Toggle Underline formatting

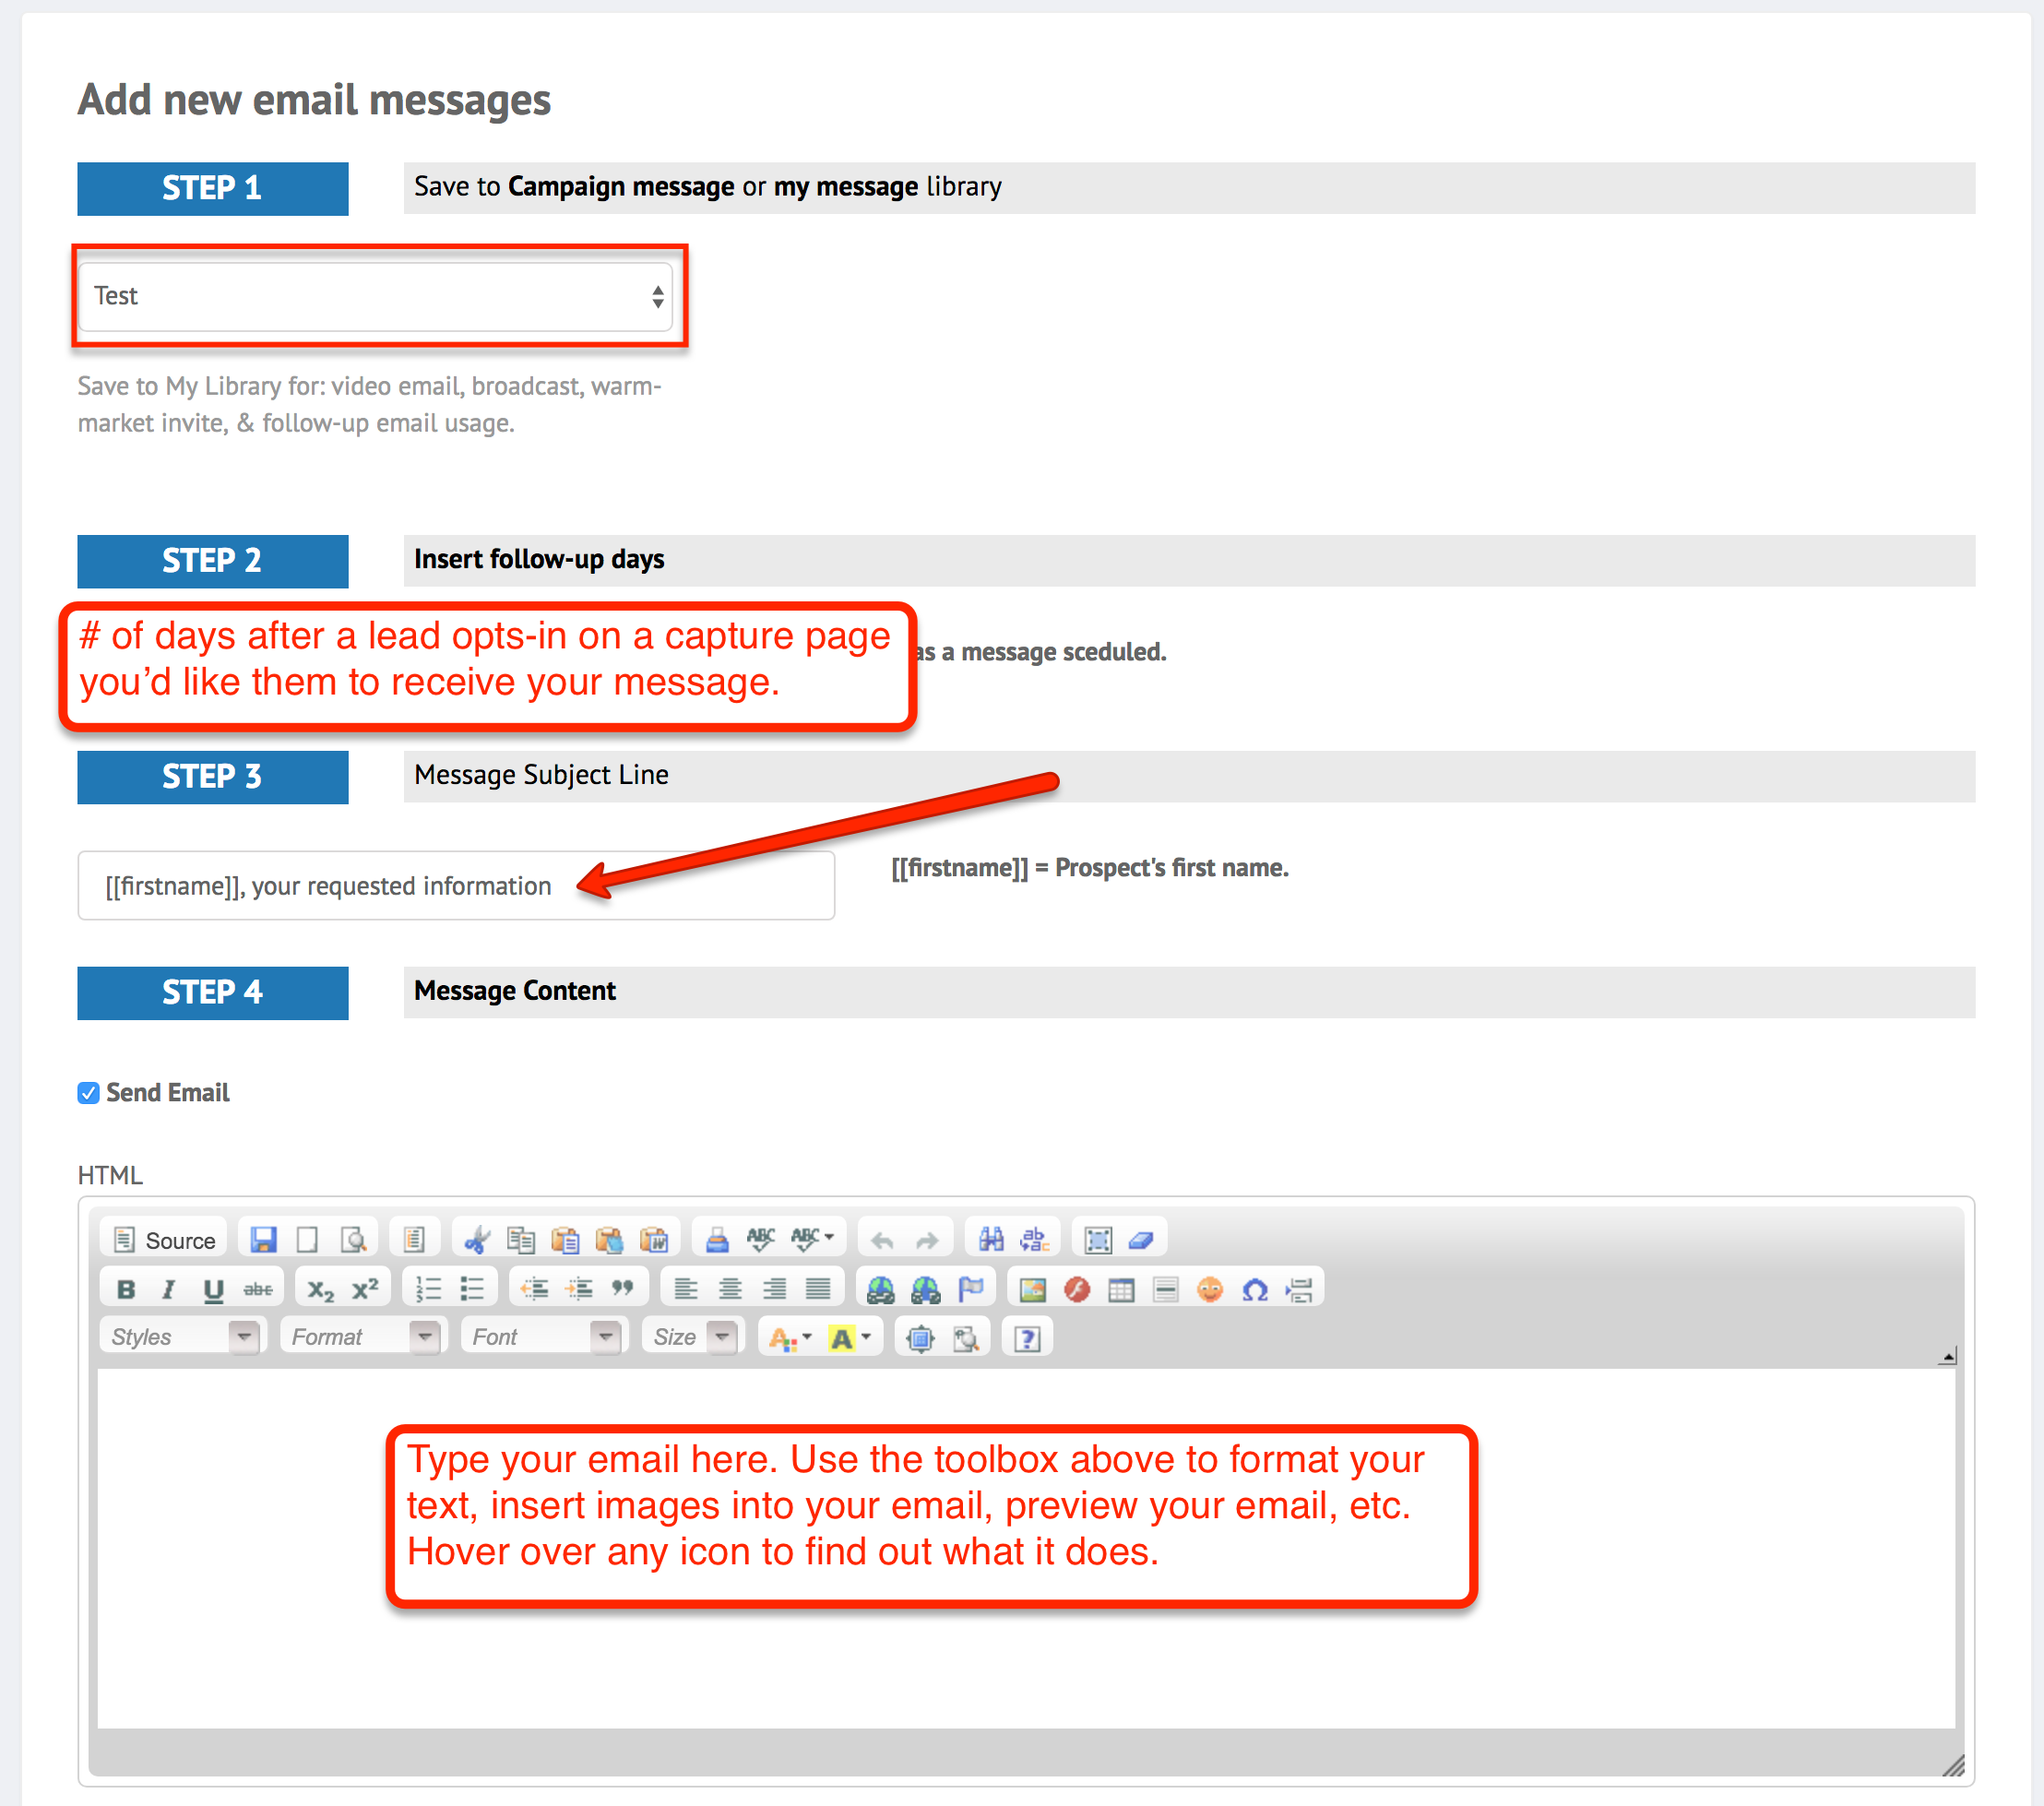pyautogui.click(x=213, y=1289)
